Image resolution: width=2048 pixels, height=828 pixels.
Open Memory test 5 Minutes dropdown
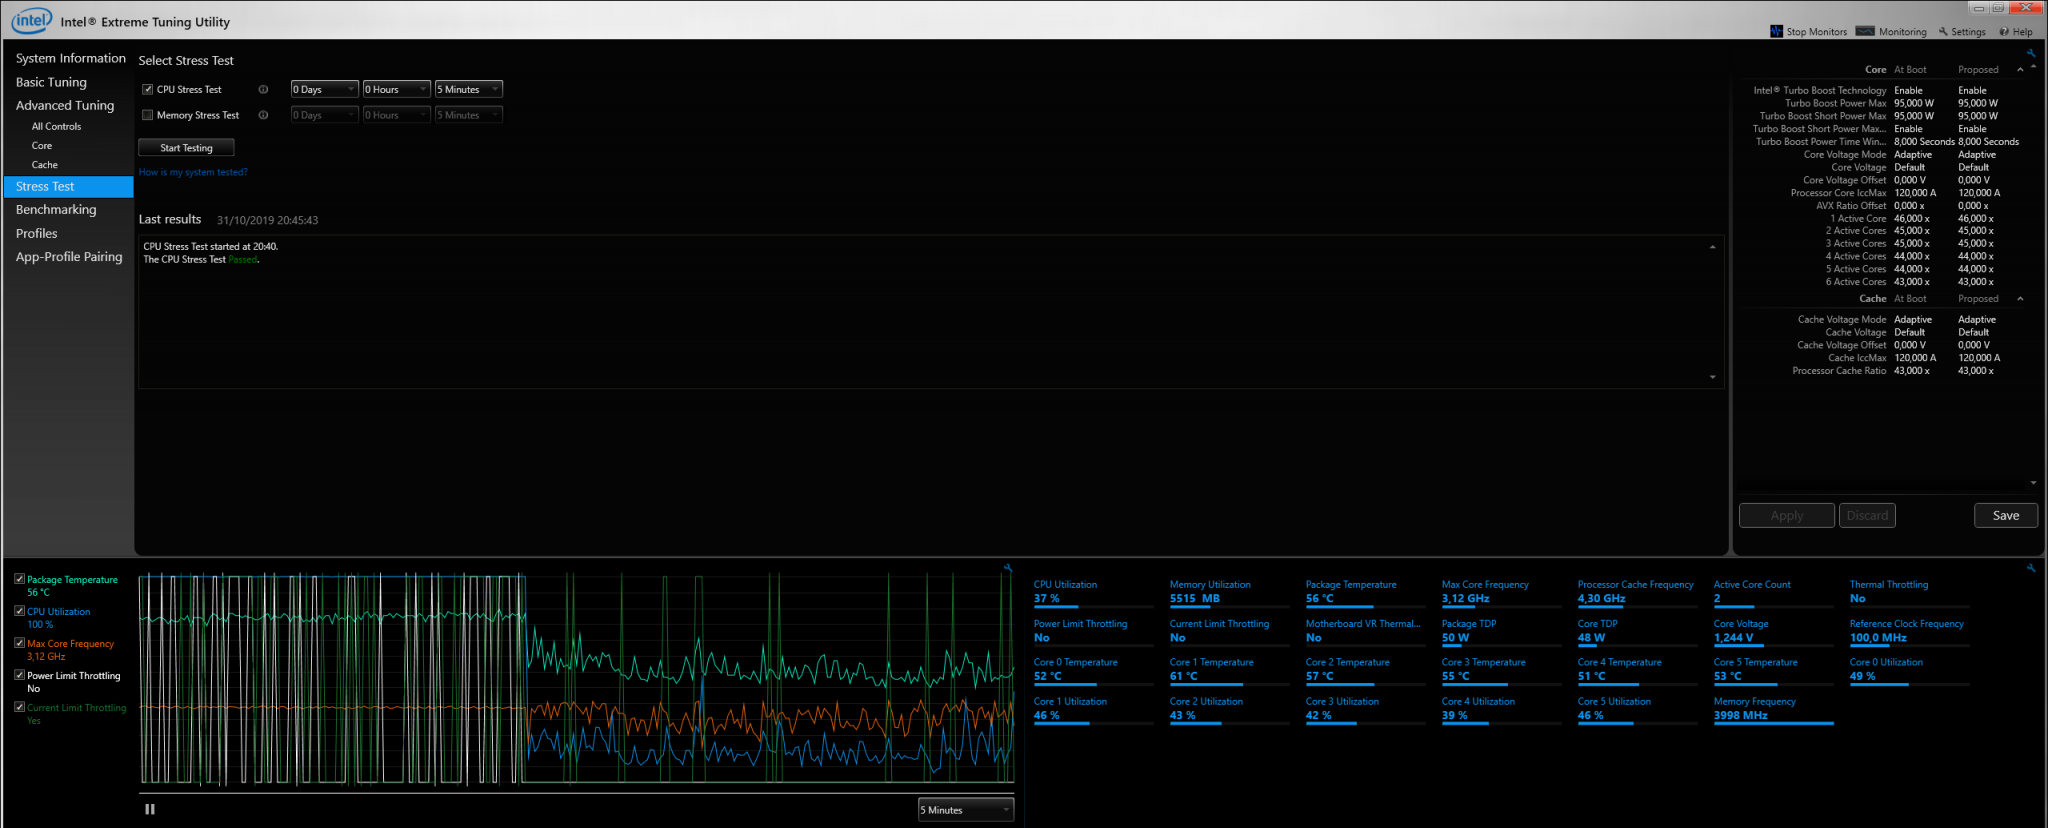[x=468, y=115]
